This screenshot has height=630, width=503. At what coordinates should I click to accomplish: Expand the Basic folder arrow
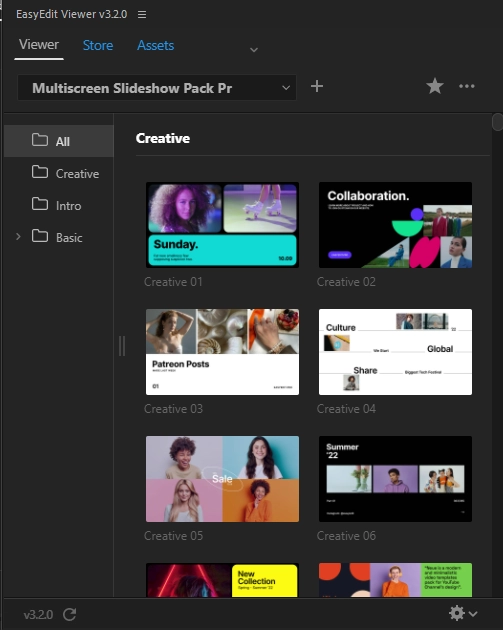[18, 237]
